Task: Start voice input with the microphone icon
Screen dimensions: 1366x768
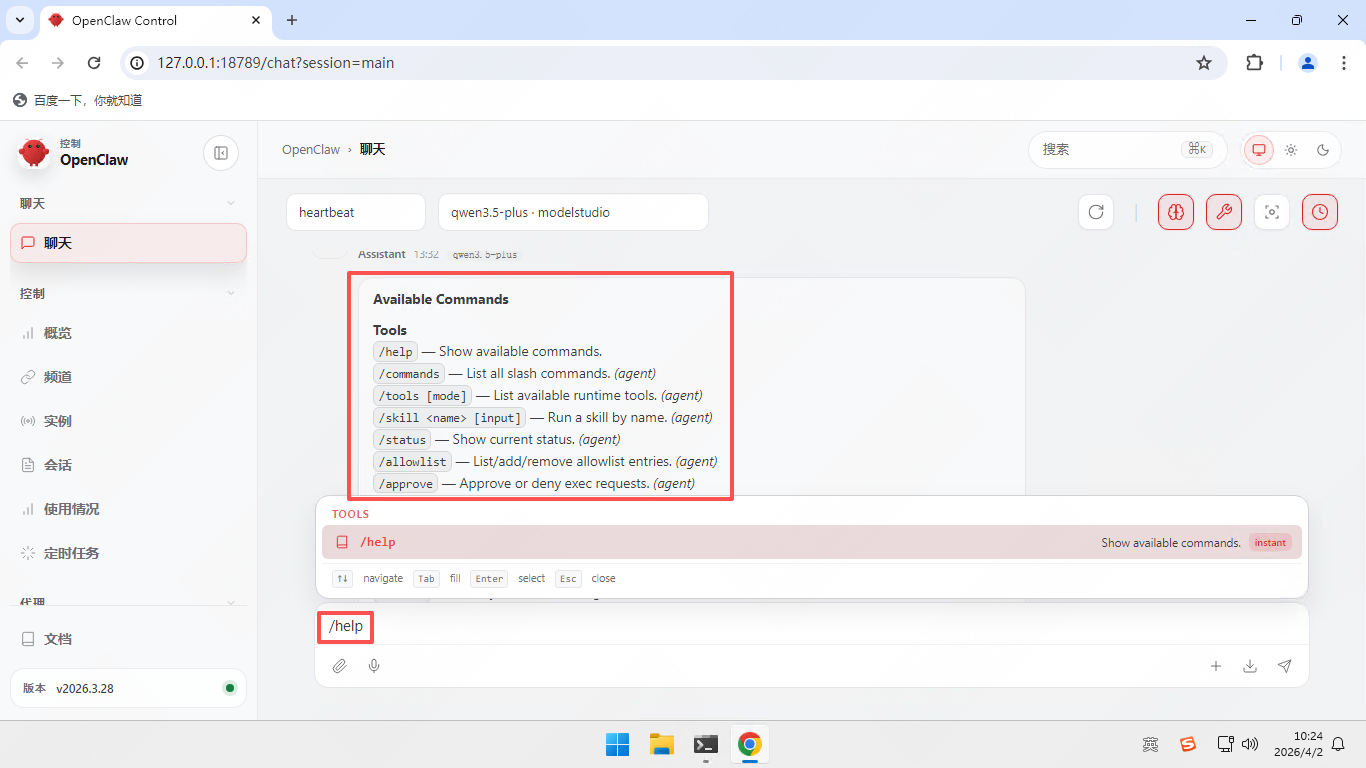Action: 374,666
